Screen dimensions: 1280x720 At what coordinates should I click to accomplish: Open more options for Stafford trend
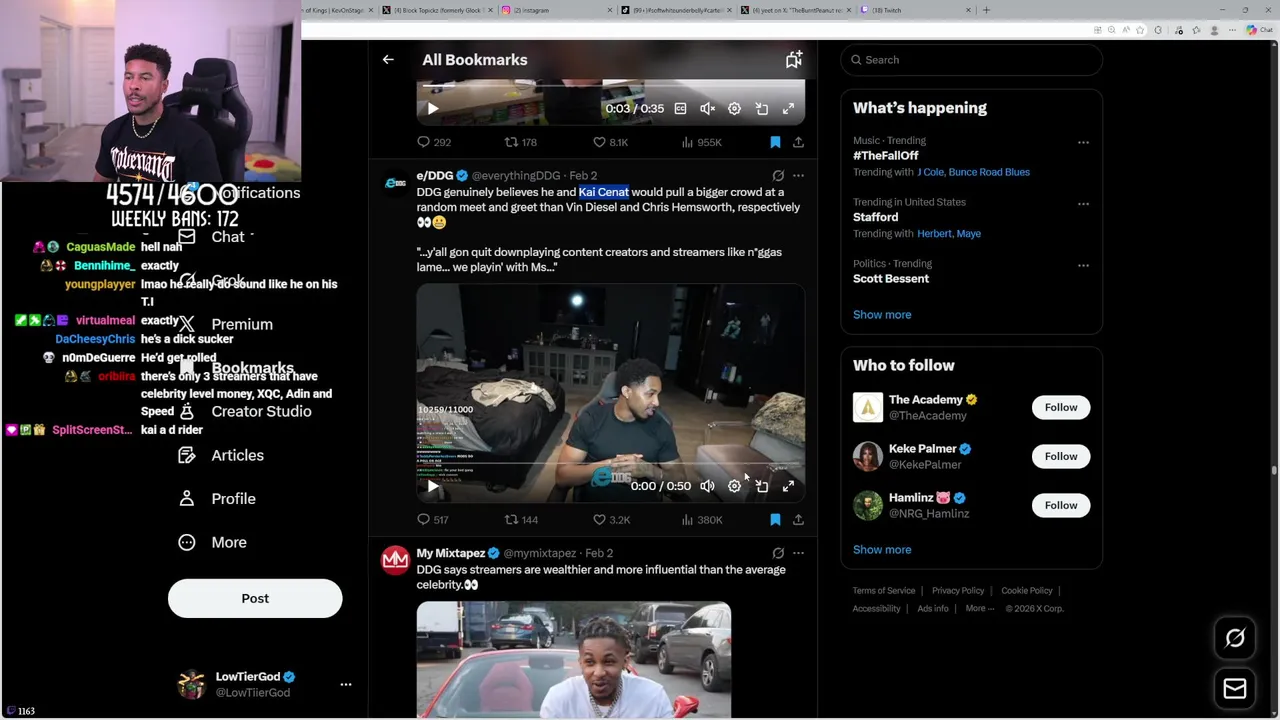pyautogui.click(x=1083, y=204)
